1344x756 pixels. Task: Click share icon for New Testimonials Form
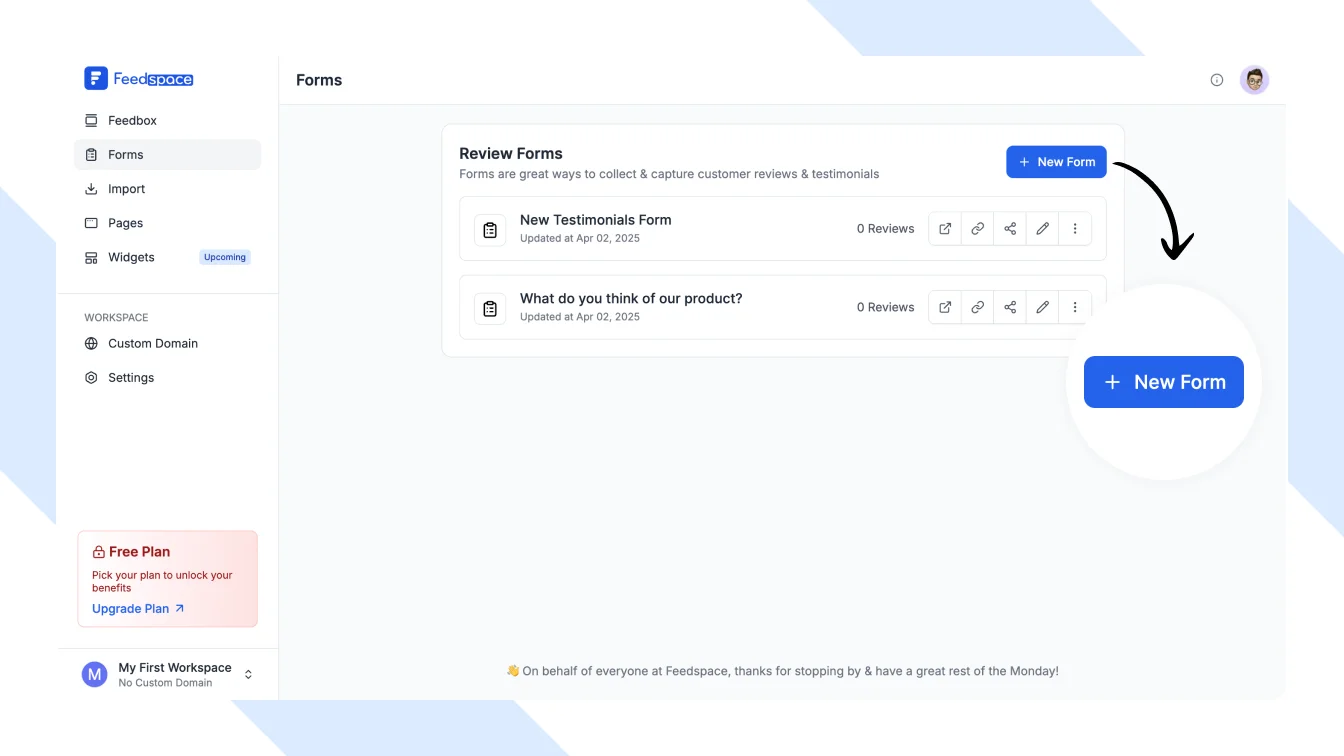[1010, 229]
